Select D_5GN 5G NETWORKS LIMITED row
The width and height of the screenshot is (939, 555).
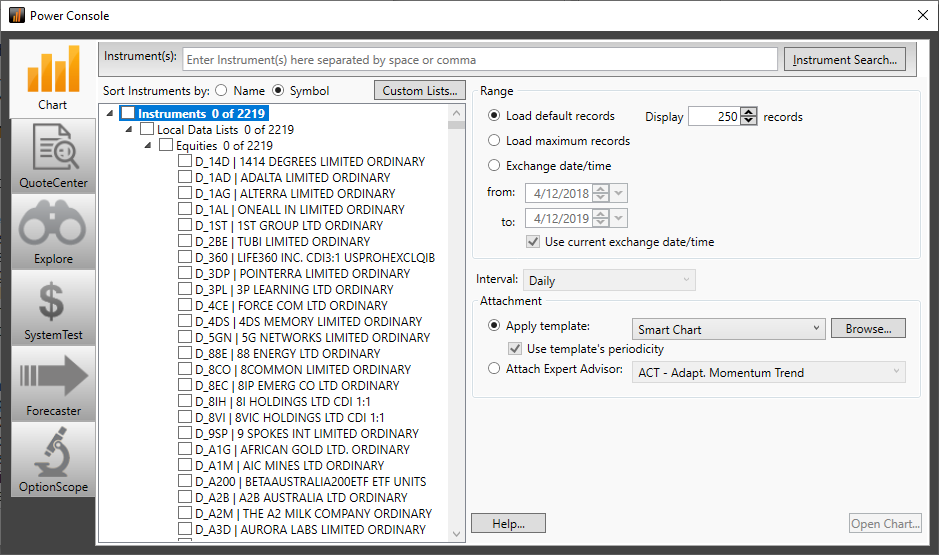[x=313, y=338]
